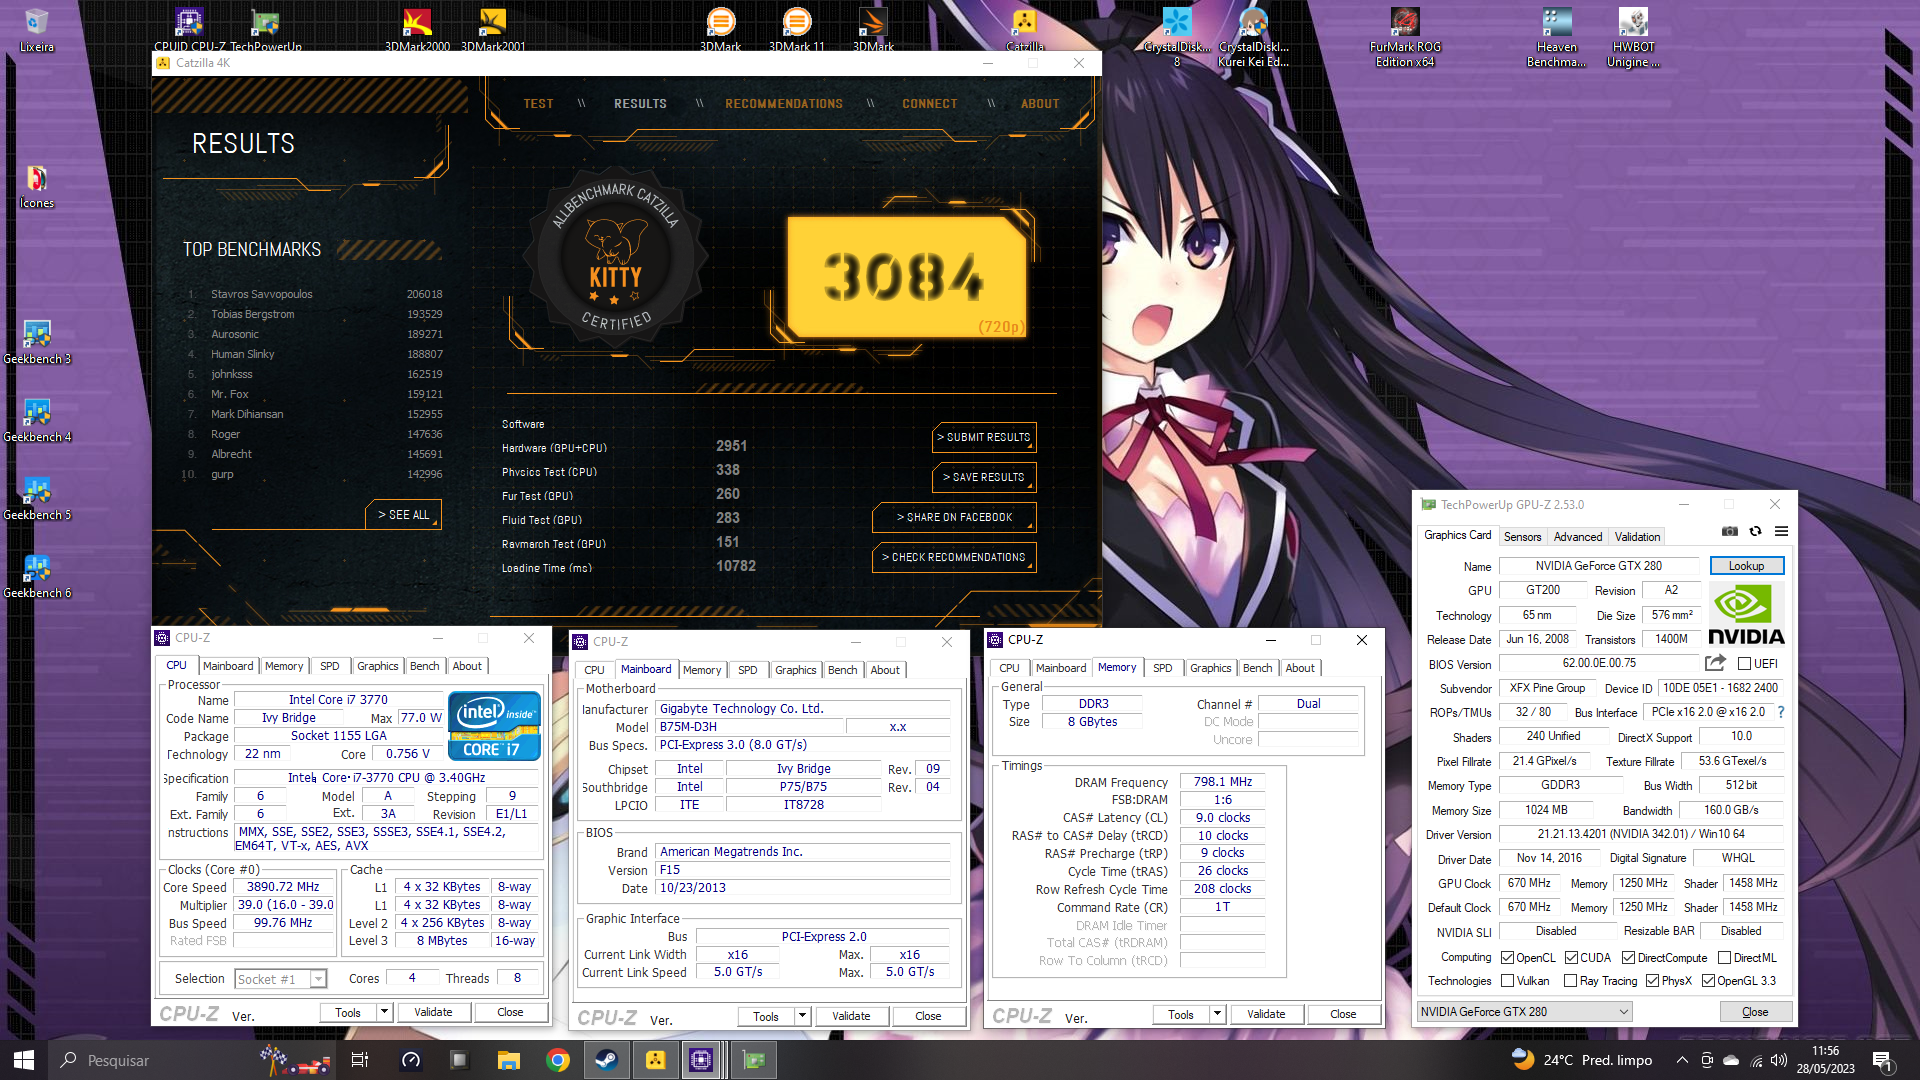Toggle the CUDA checkbox in GPU-Z
The height and width of the screenshot is (1080, 1920).
click(1571, 958)
